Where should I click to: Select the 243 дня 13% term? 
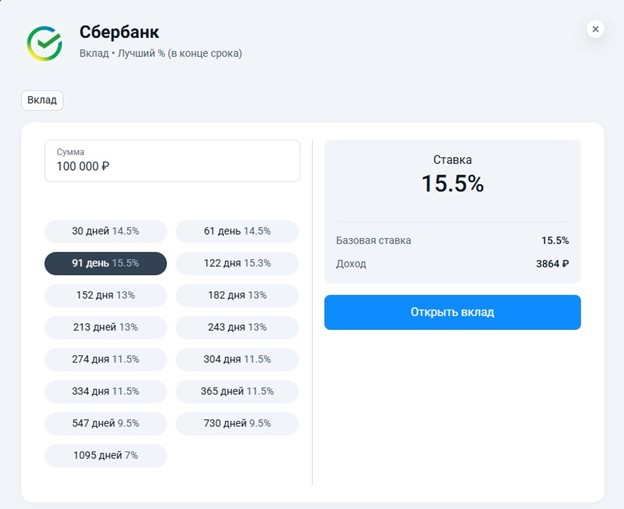coord(237,327)
